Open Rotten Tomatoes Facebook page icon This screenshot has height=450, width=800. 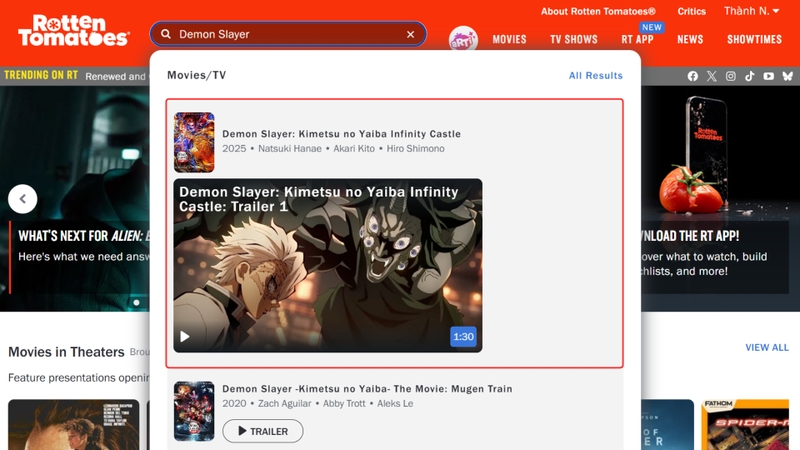pyautogui.click(x=693, y=76)
